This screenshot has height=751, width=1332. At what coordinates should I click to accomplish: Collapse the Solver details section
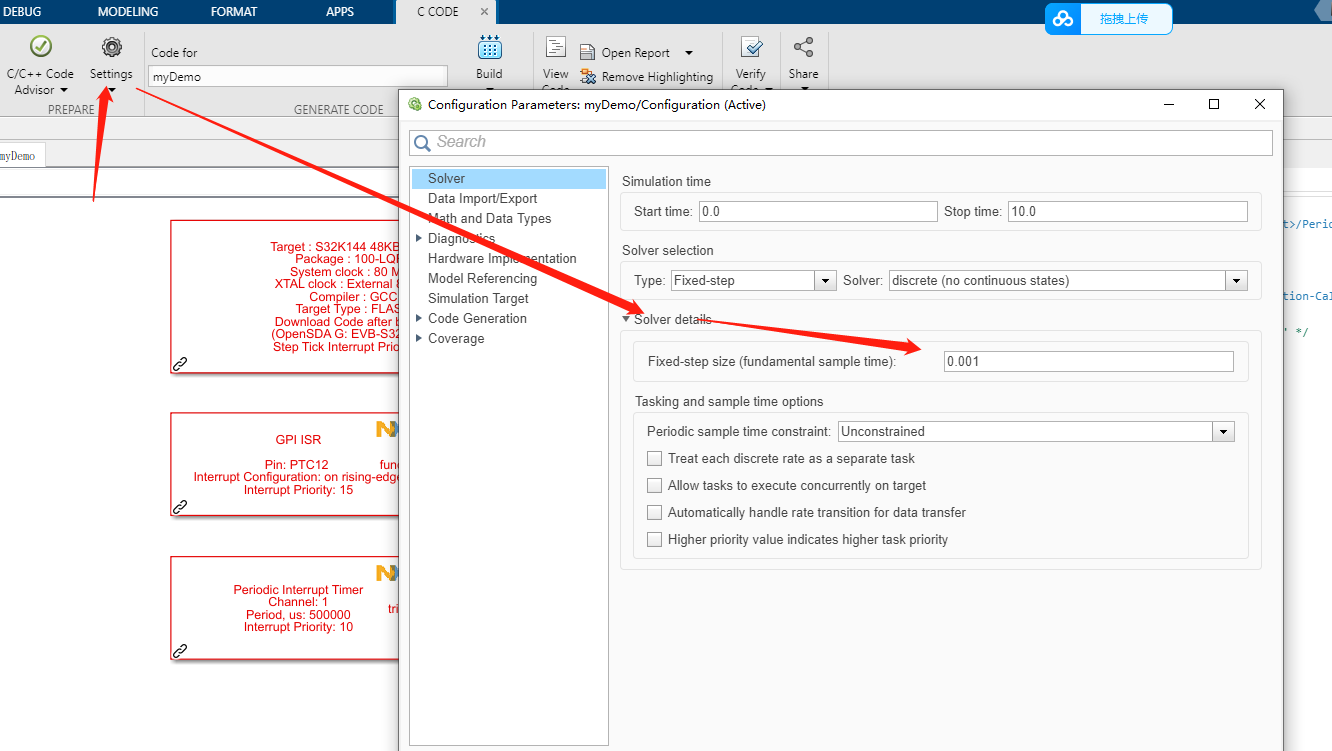point(626,319)
